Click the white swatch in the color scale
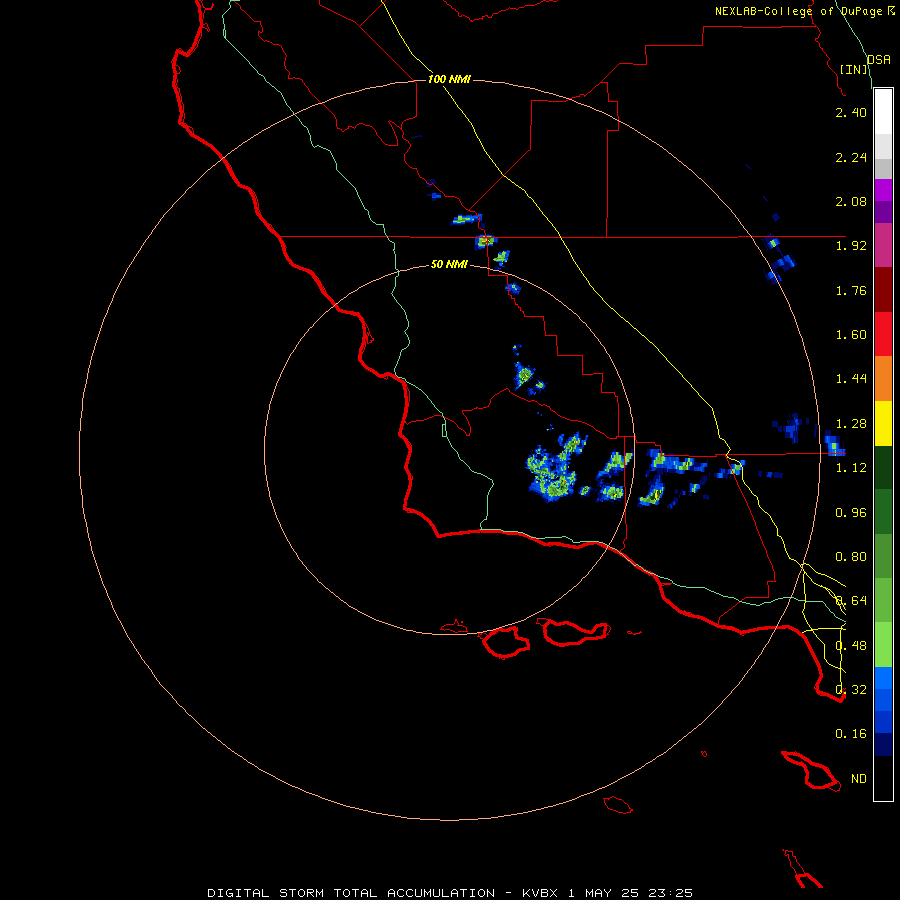This screenshot has height=900, width=900. pyautogui.click(x=883, y=112)
